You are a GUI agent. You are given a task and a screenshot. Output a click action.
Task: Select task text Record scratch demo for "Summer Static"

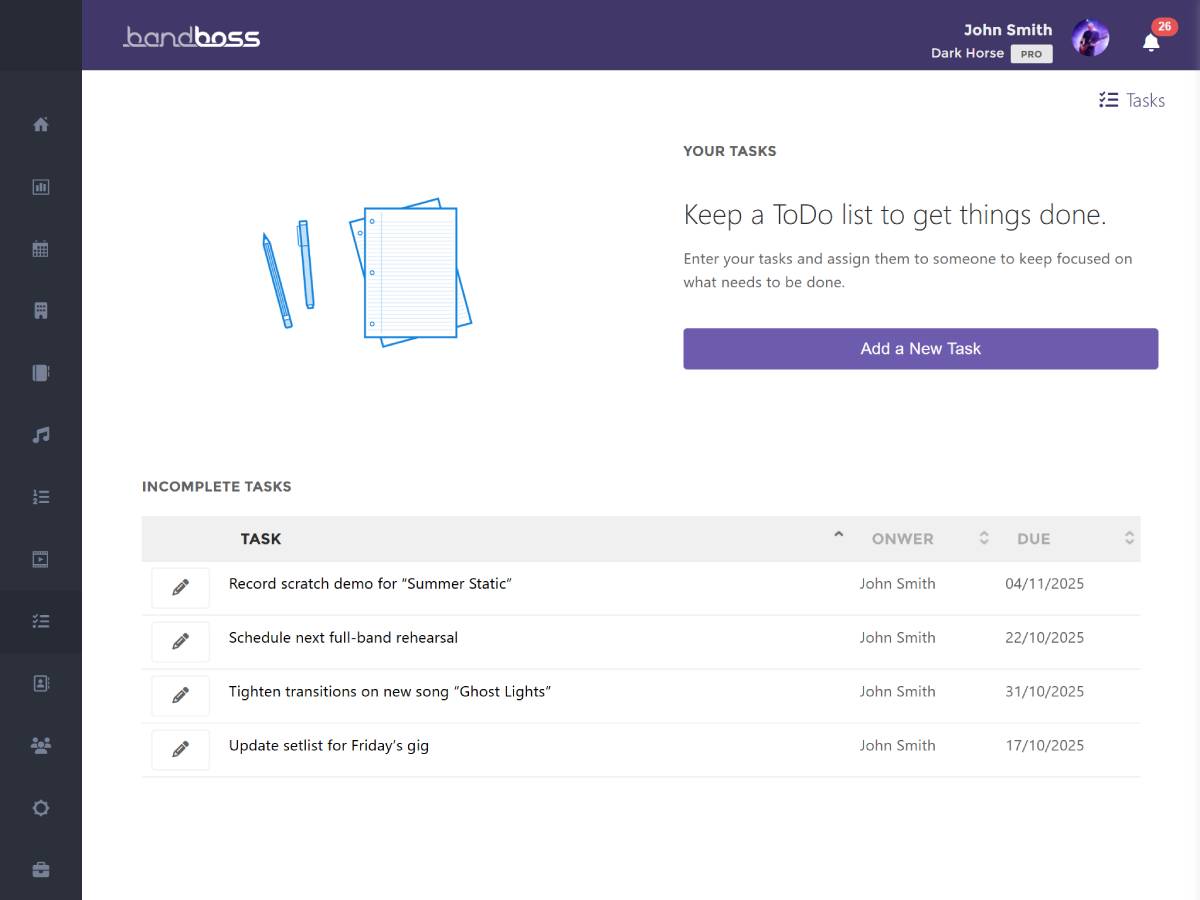[x=370, y=584]
